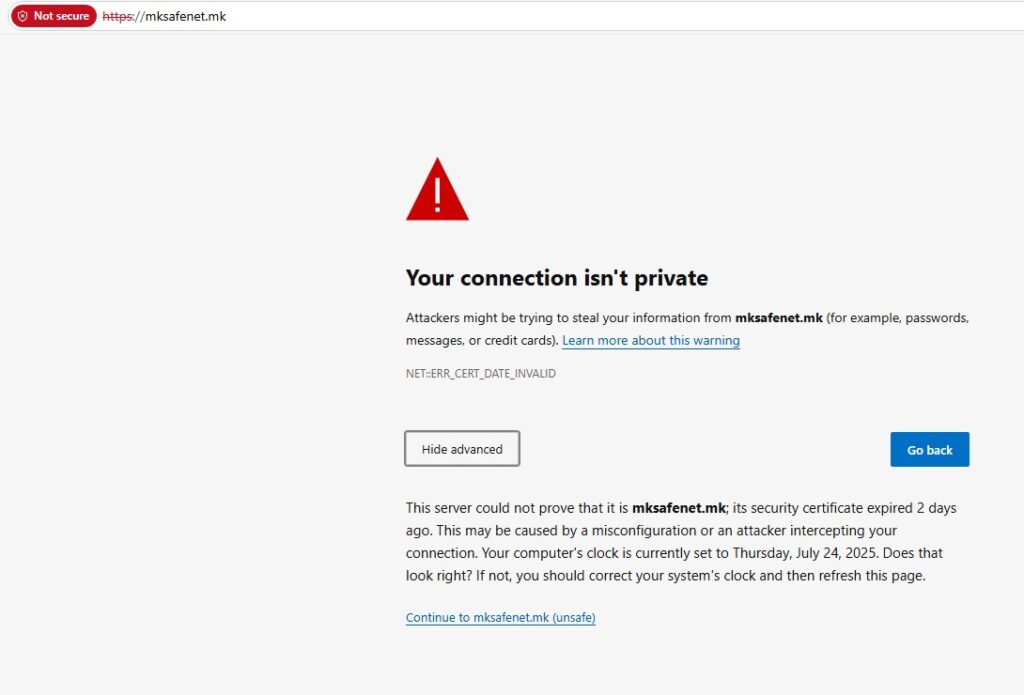Screen dimensions: 1024x695
Task: Click the red Not secure badge
Action: pyautogui.click(x=54, y=16)
